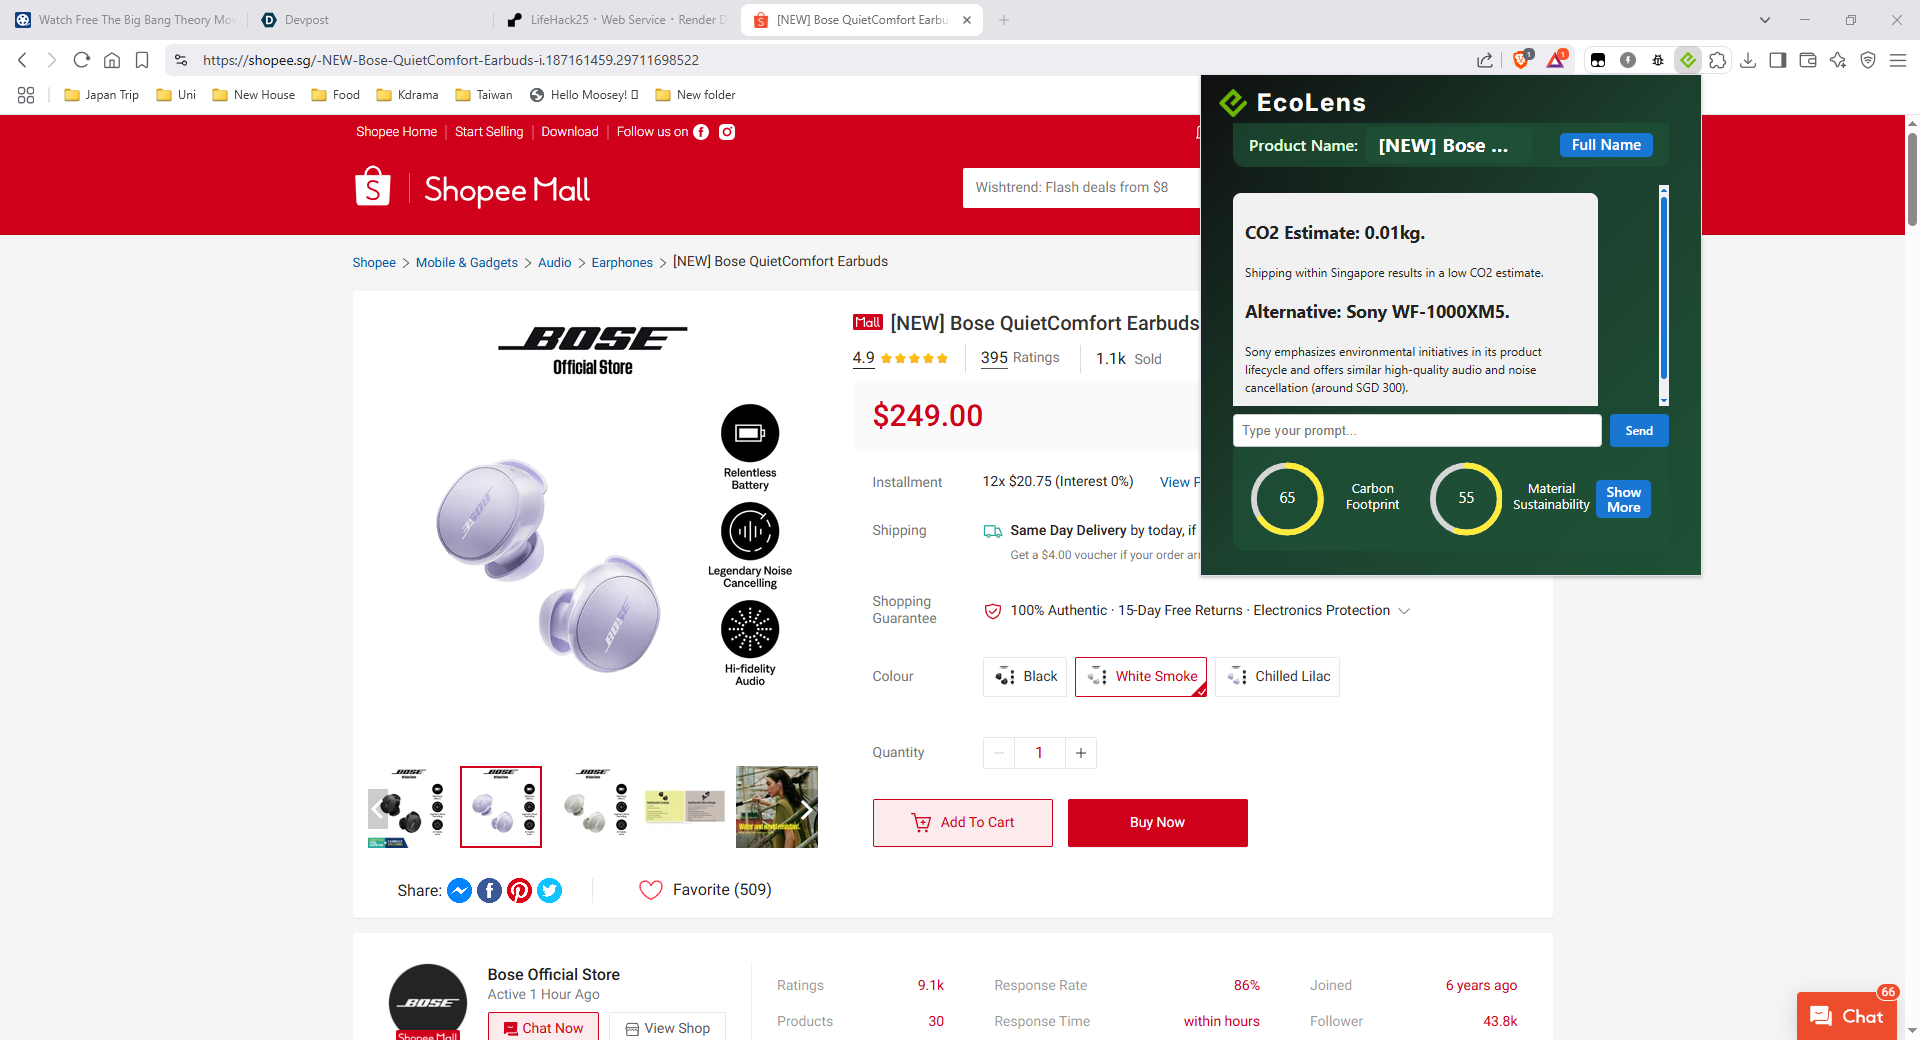
Task: Share product on Facebook icon
Action: [x=489, y=890]
